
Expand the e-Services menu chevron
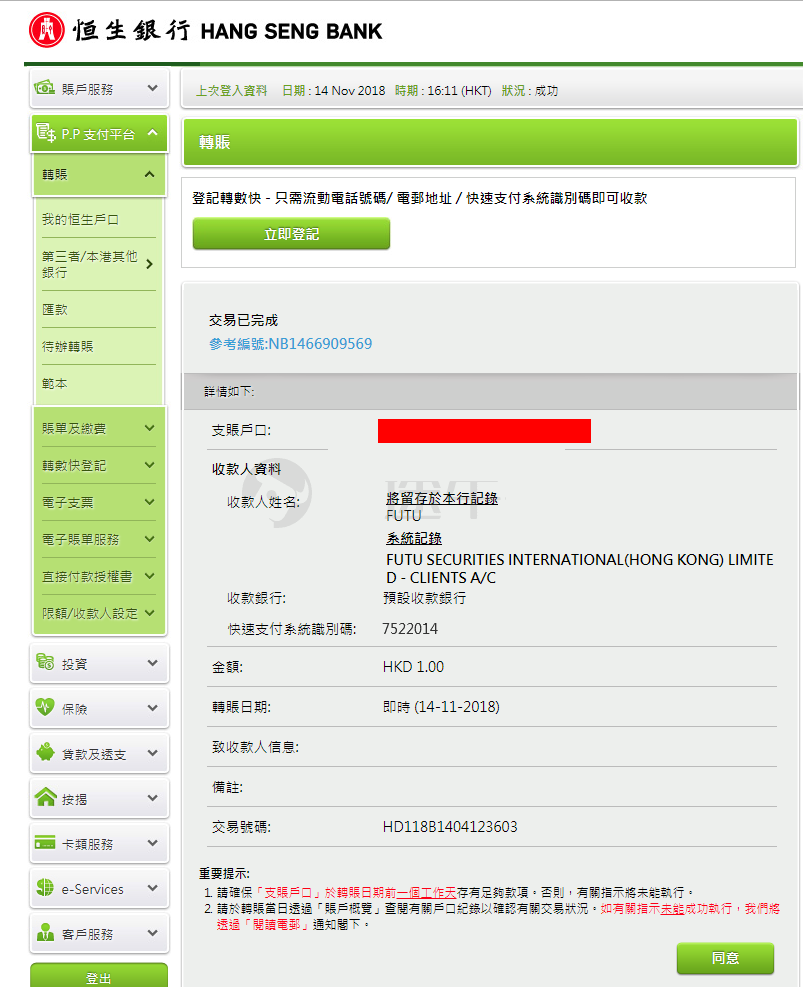coord(152,888)
